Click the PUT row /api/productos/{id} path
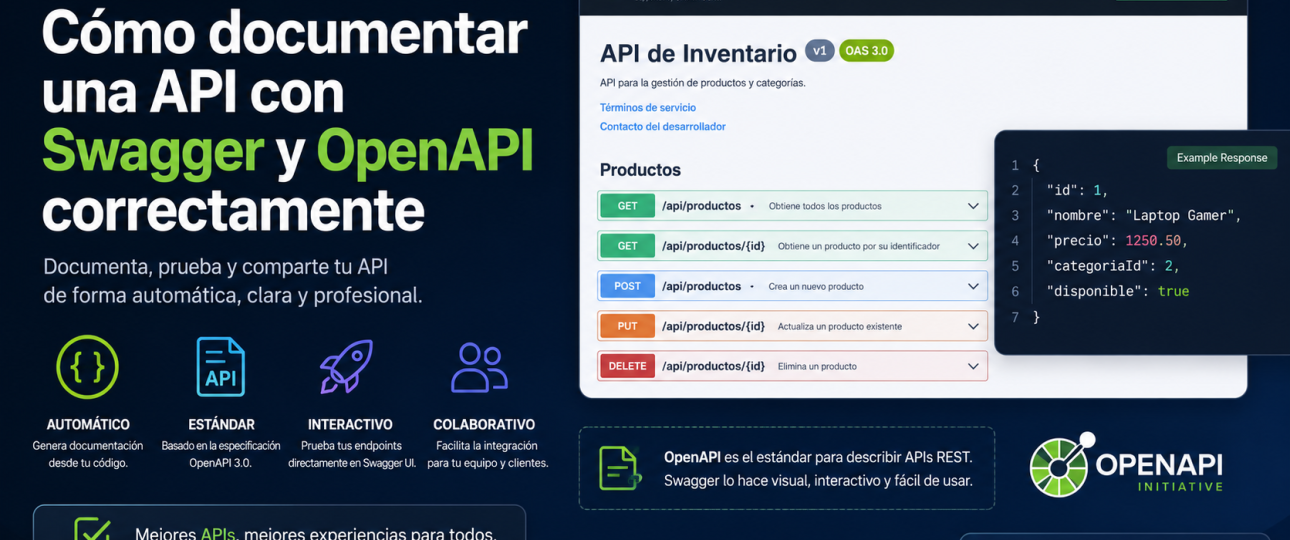 click(x=713, y=326)
